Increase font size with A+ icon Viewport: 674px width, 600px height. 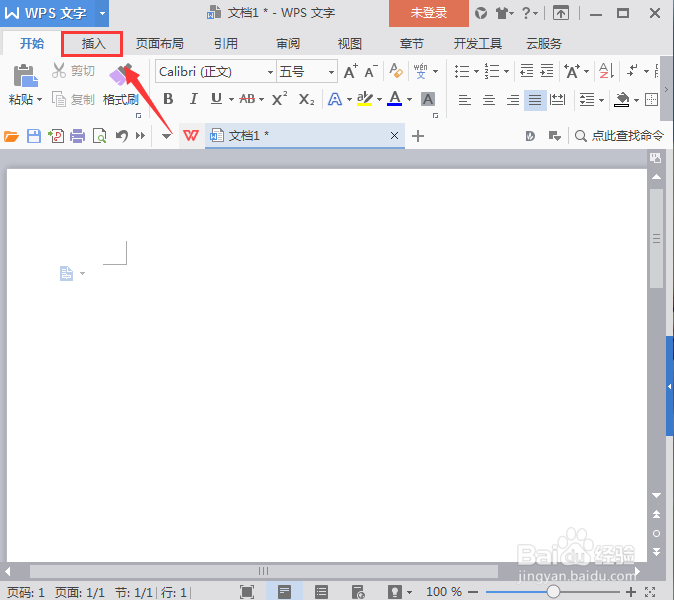(350, 71)
